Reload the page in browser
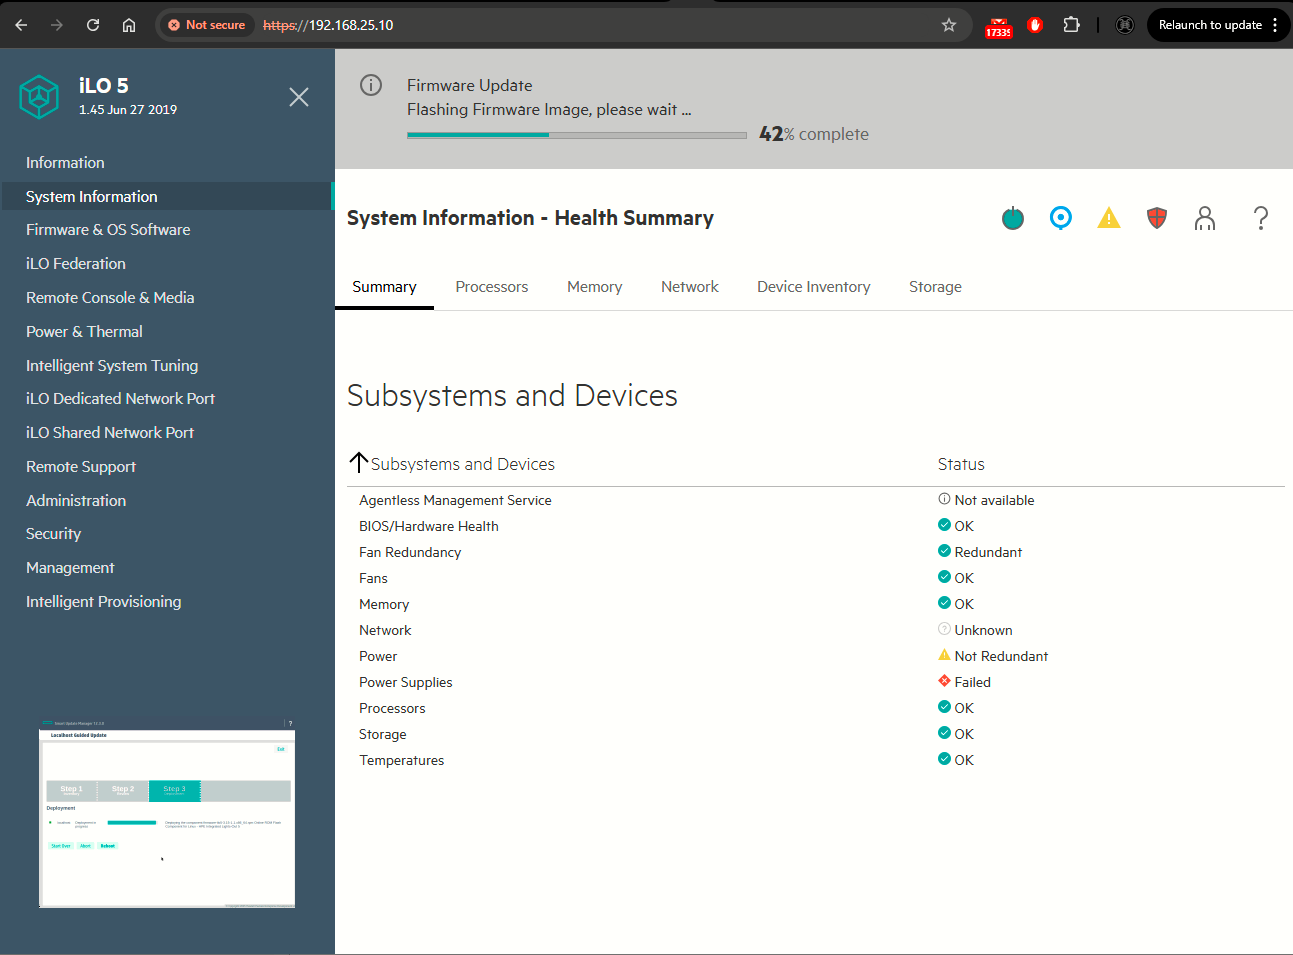1293x955 pixels. pyautogui.click(x=93, y=25)
